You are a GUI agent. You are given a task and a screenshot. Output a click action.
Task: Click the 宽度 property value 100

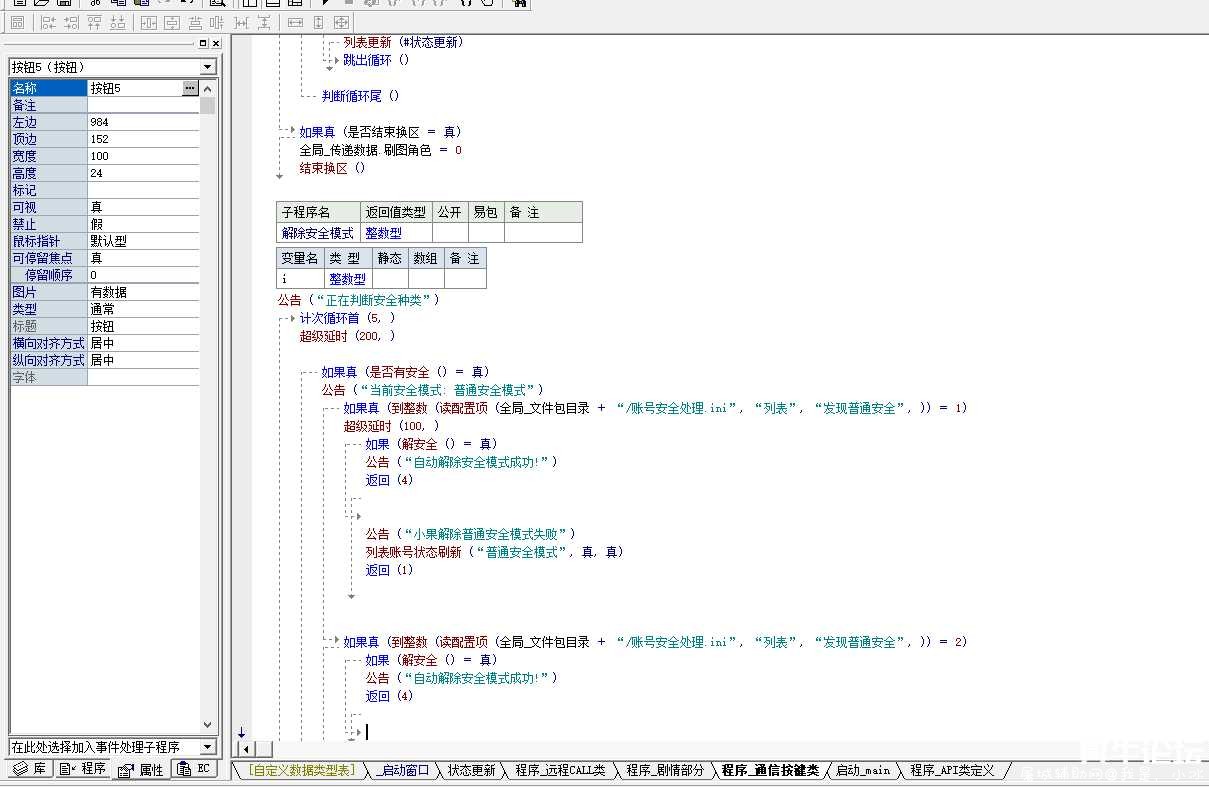pyautogui.click(x=144, y=156)
